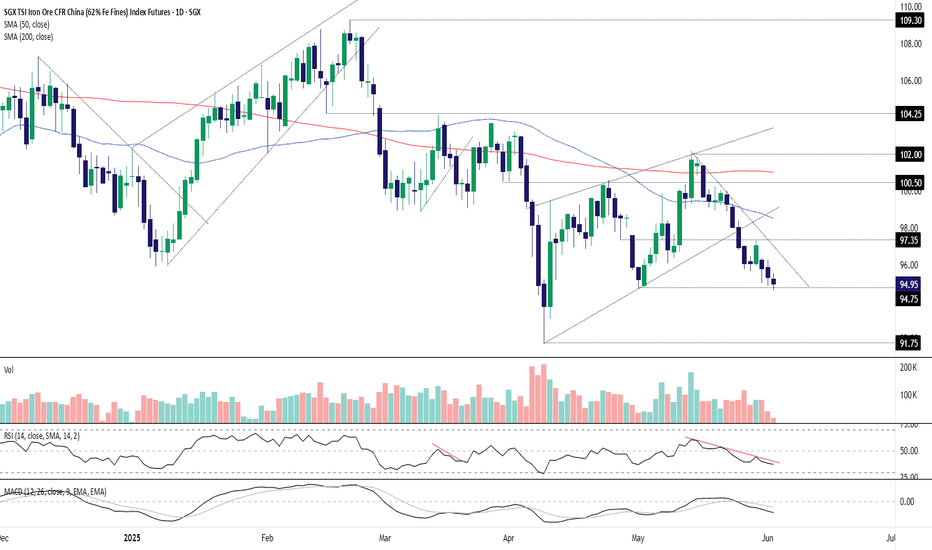The width and height of the screenshot is (932, 550).
Task: Click the 104.25 price level label
Action: [911, 114]
